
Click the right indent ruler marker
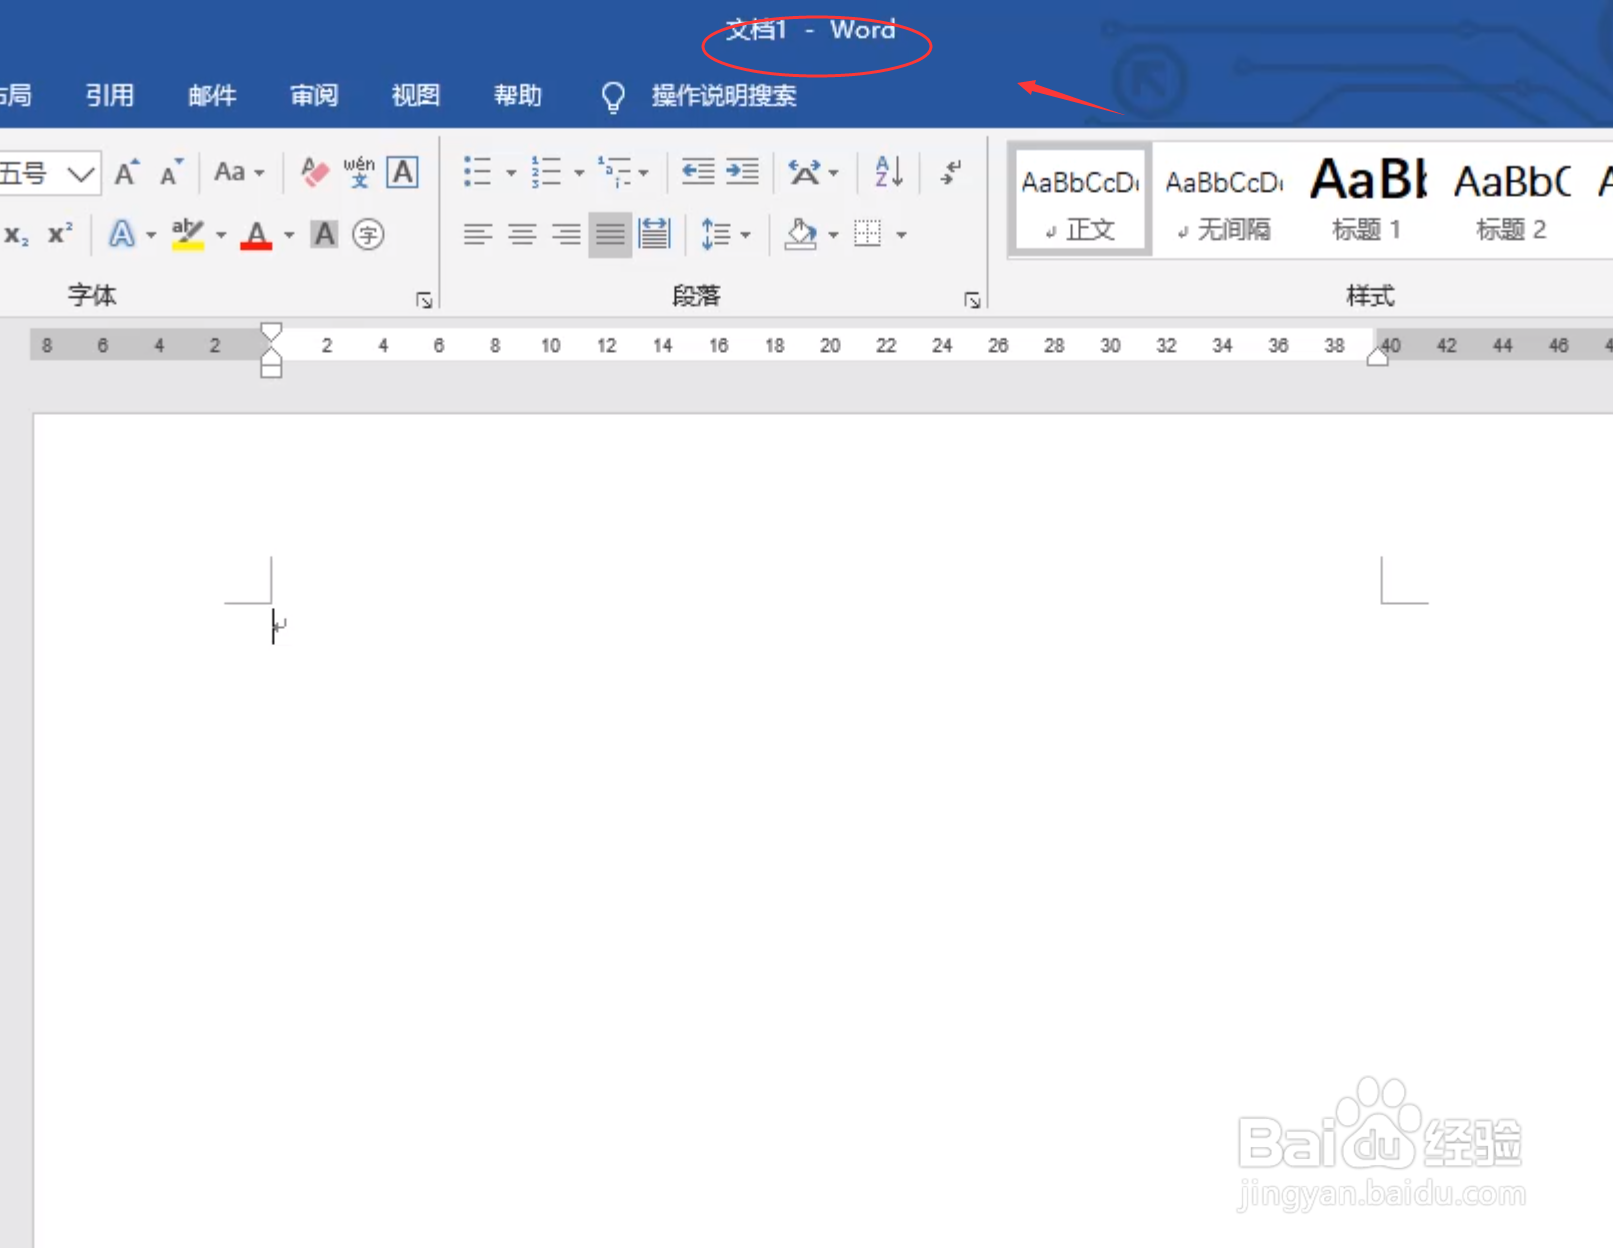click(1377, 357)
